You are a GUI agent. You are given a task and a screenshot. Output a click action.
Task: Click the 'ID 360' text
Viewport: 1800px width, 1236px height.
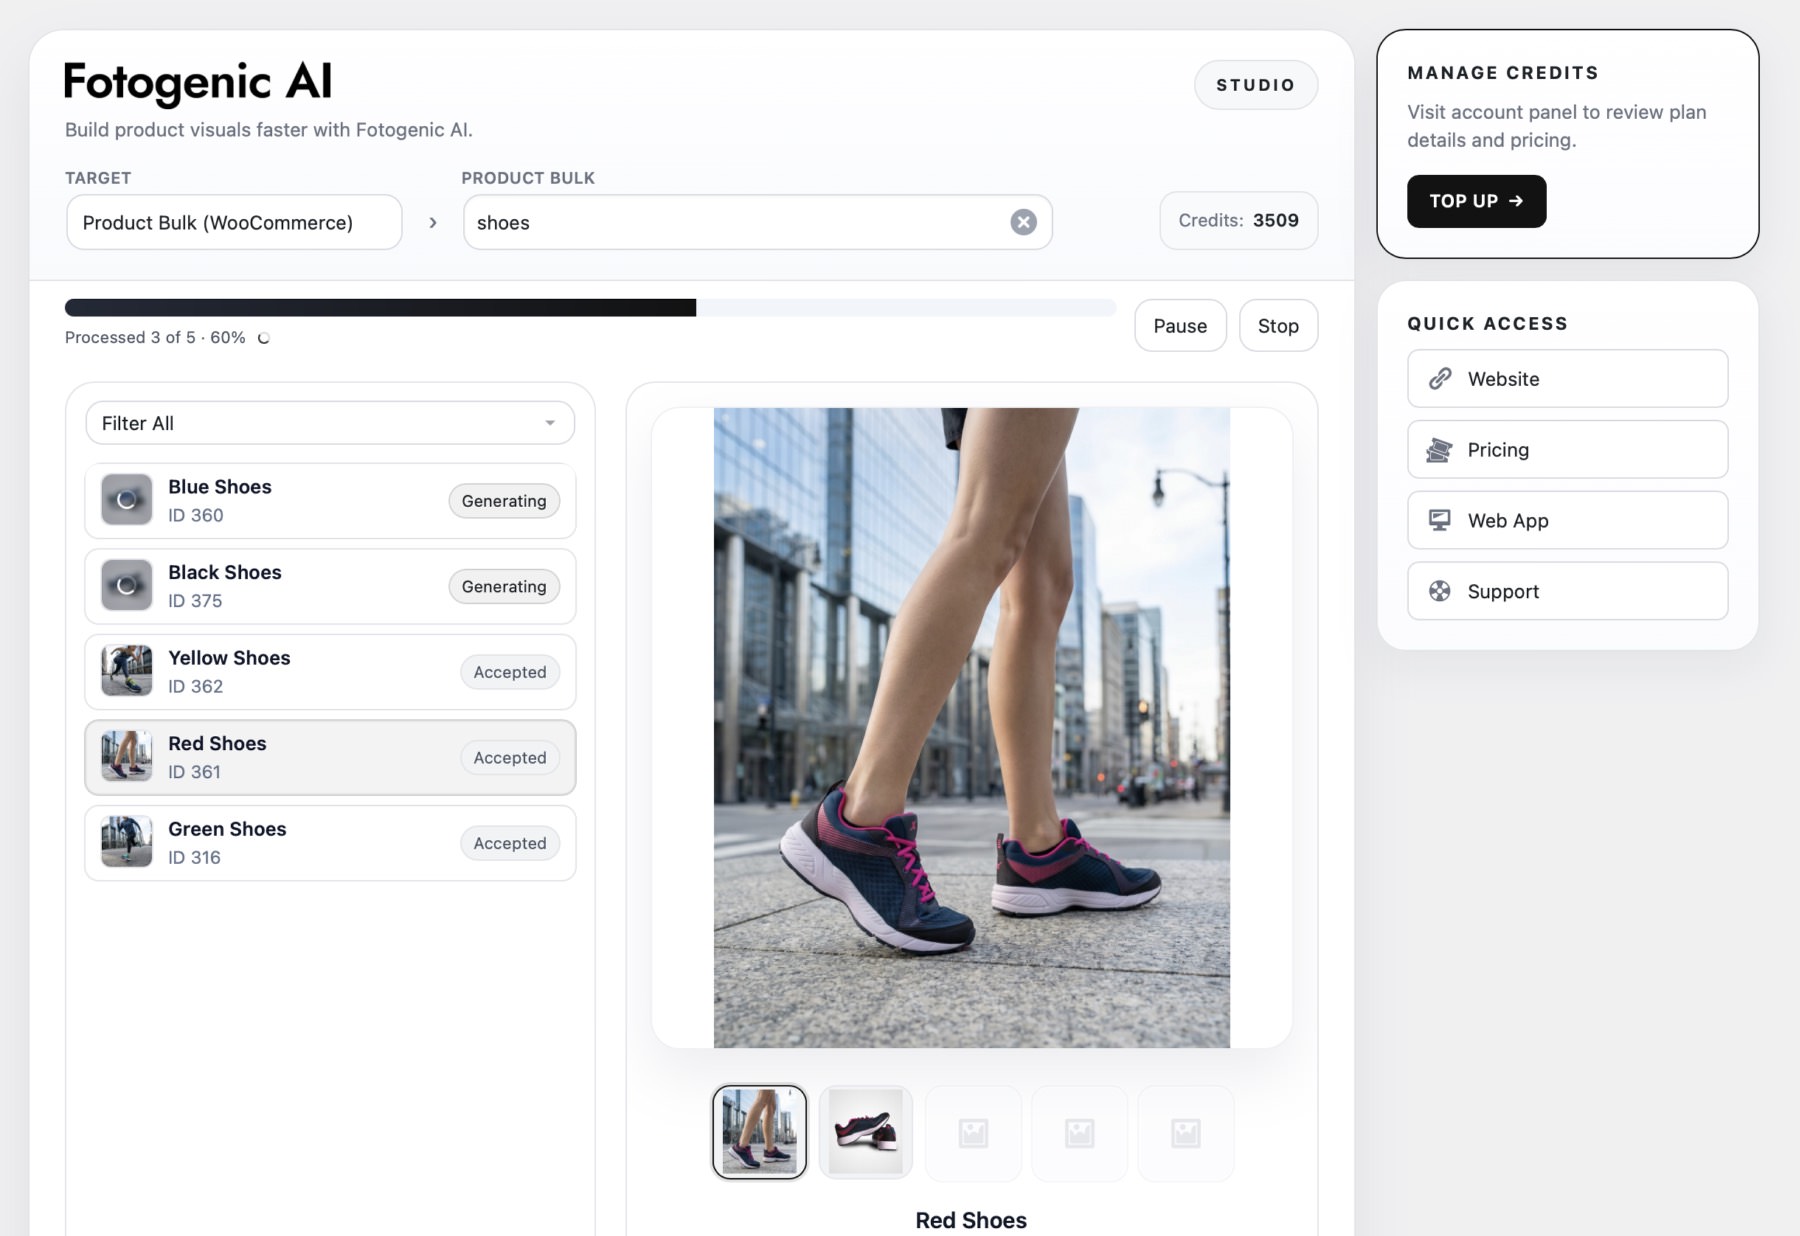pos(196,515)
